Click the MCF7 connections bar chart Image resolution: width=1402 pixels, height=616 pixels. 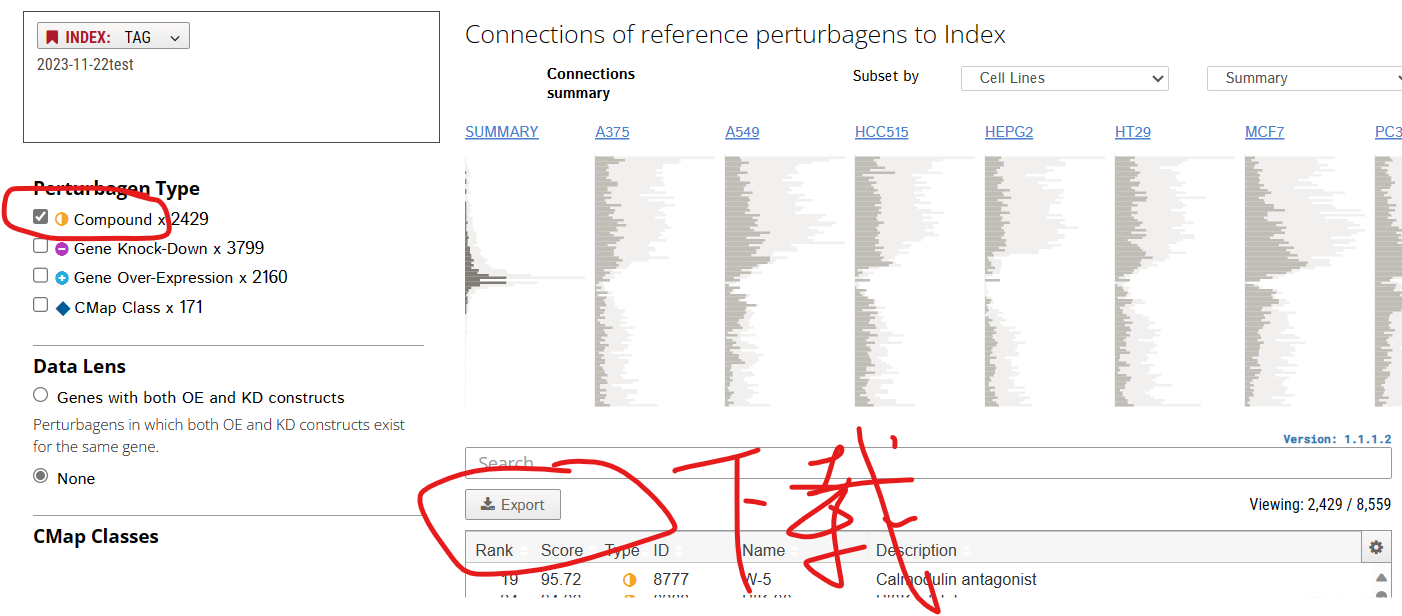click(x=1305, y=282)
